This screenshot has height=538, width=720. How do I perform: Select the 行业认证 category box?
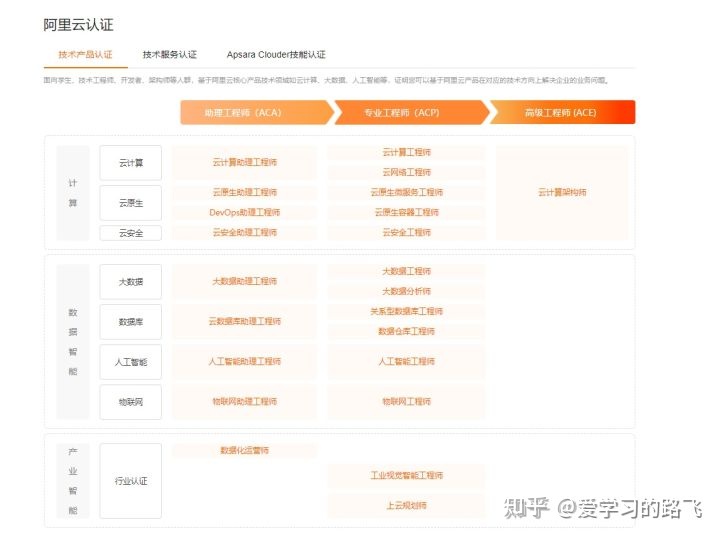pyautogui.click(x=131, y=481)
